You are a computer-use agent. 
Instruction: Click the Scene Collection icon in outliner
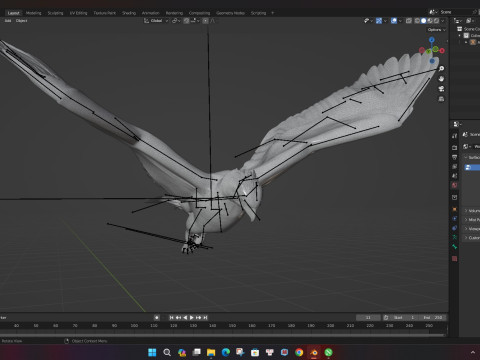click(460, 29)
